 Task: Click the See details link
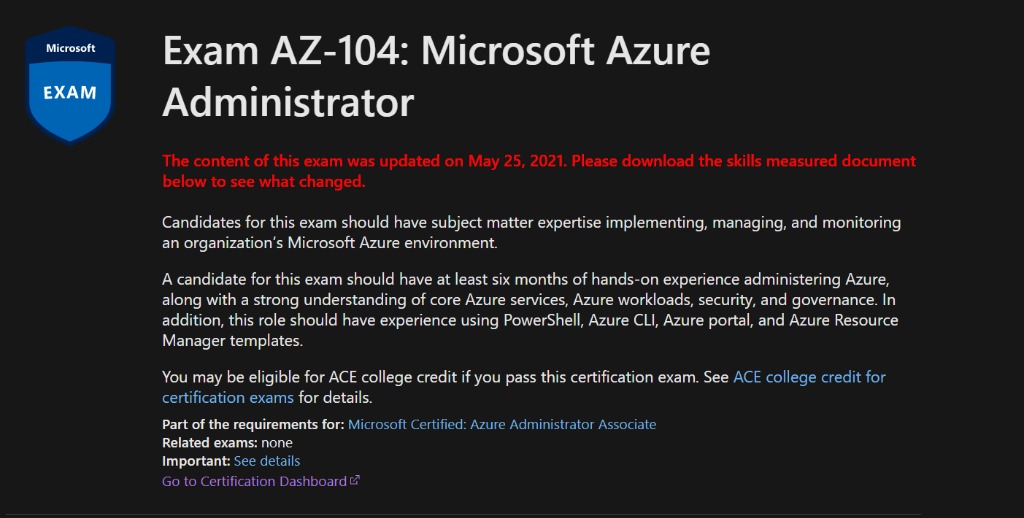[267, 461]
